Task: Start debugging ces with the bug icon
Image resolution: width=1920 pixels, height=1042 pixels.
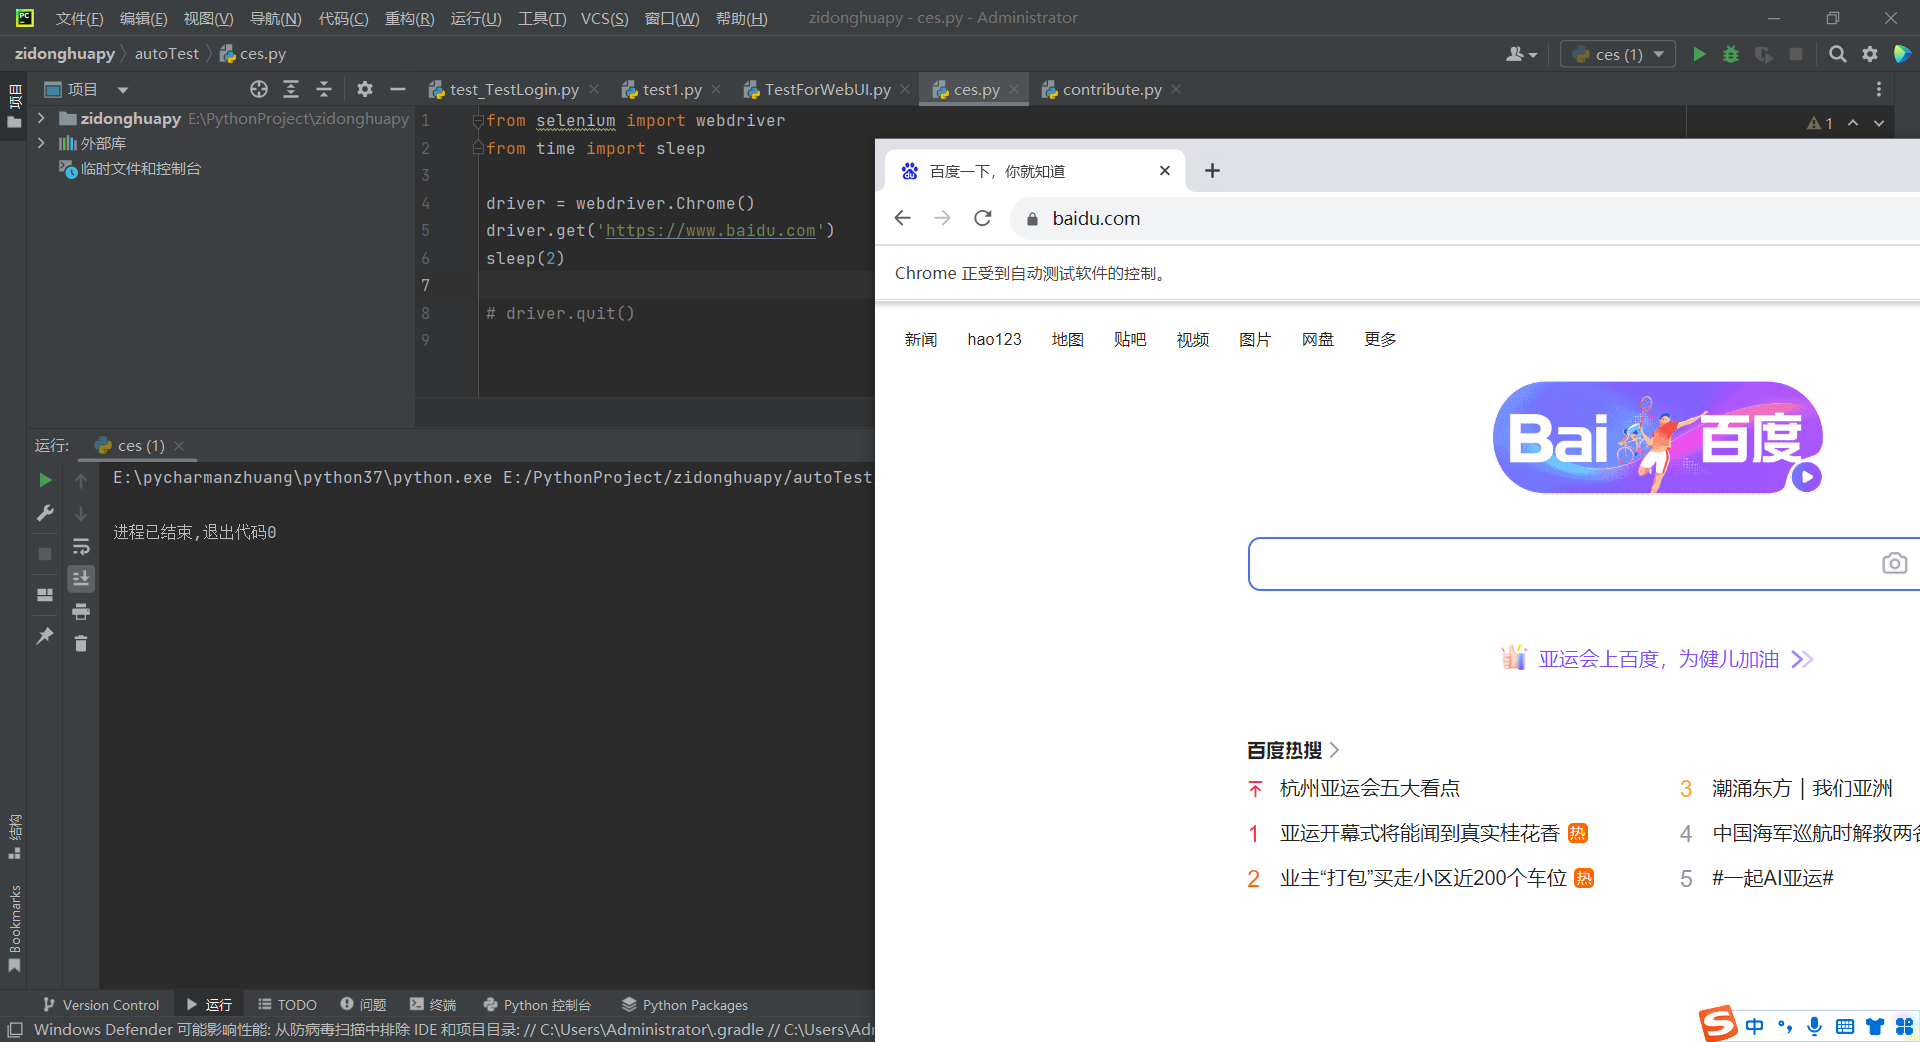Action: point(1731,54)
